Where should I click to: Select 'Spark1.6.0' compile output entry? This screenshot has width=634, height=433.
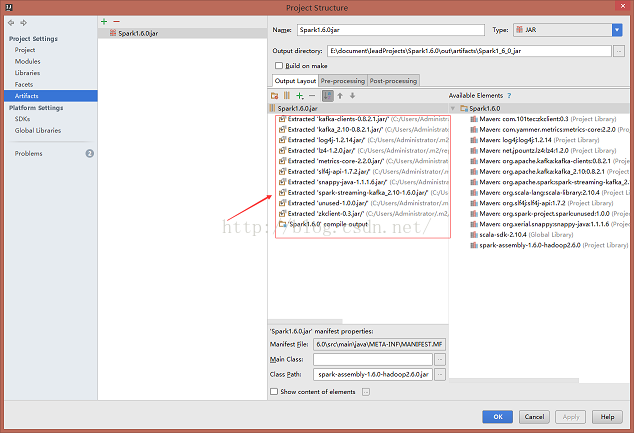(323, 224)
